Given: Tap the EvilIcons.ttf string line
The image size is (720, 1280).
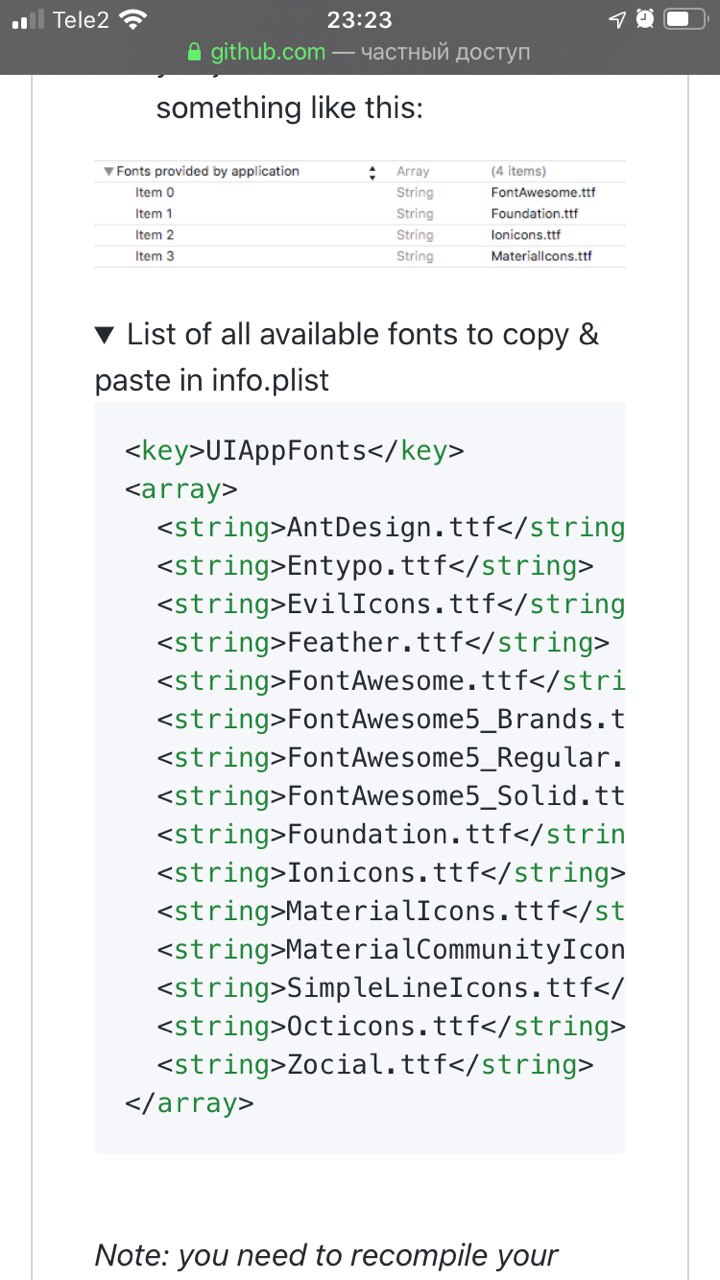Looking at the screenshot, I should 391,604.
